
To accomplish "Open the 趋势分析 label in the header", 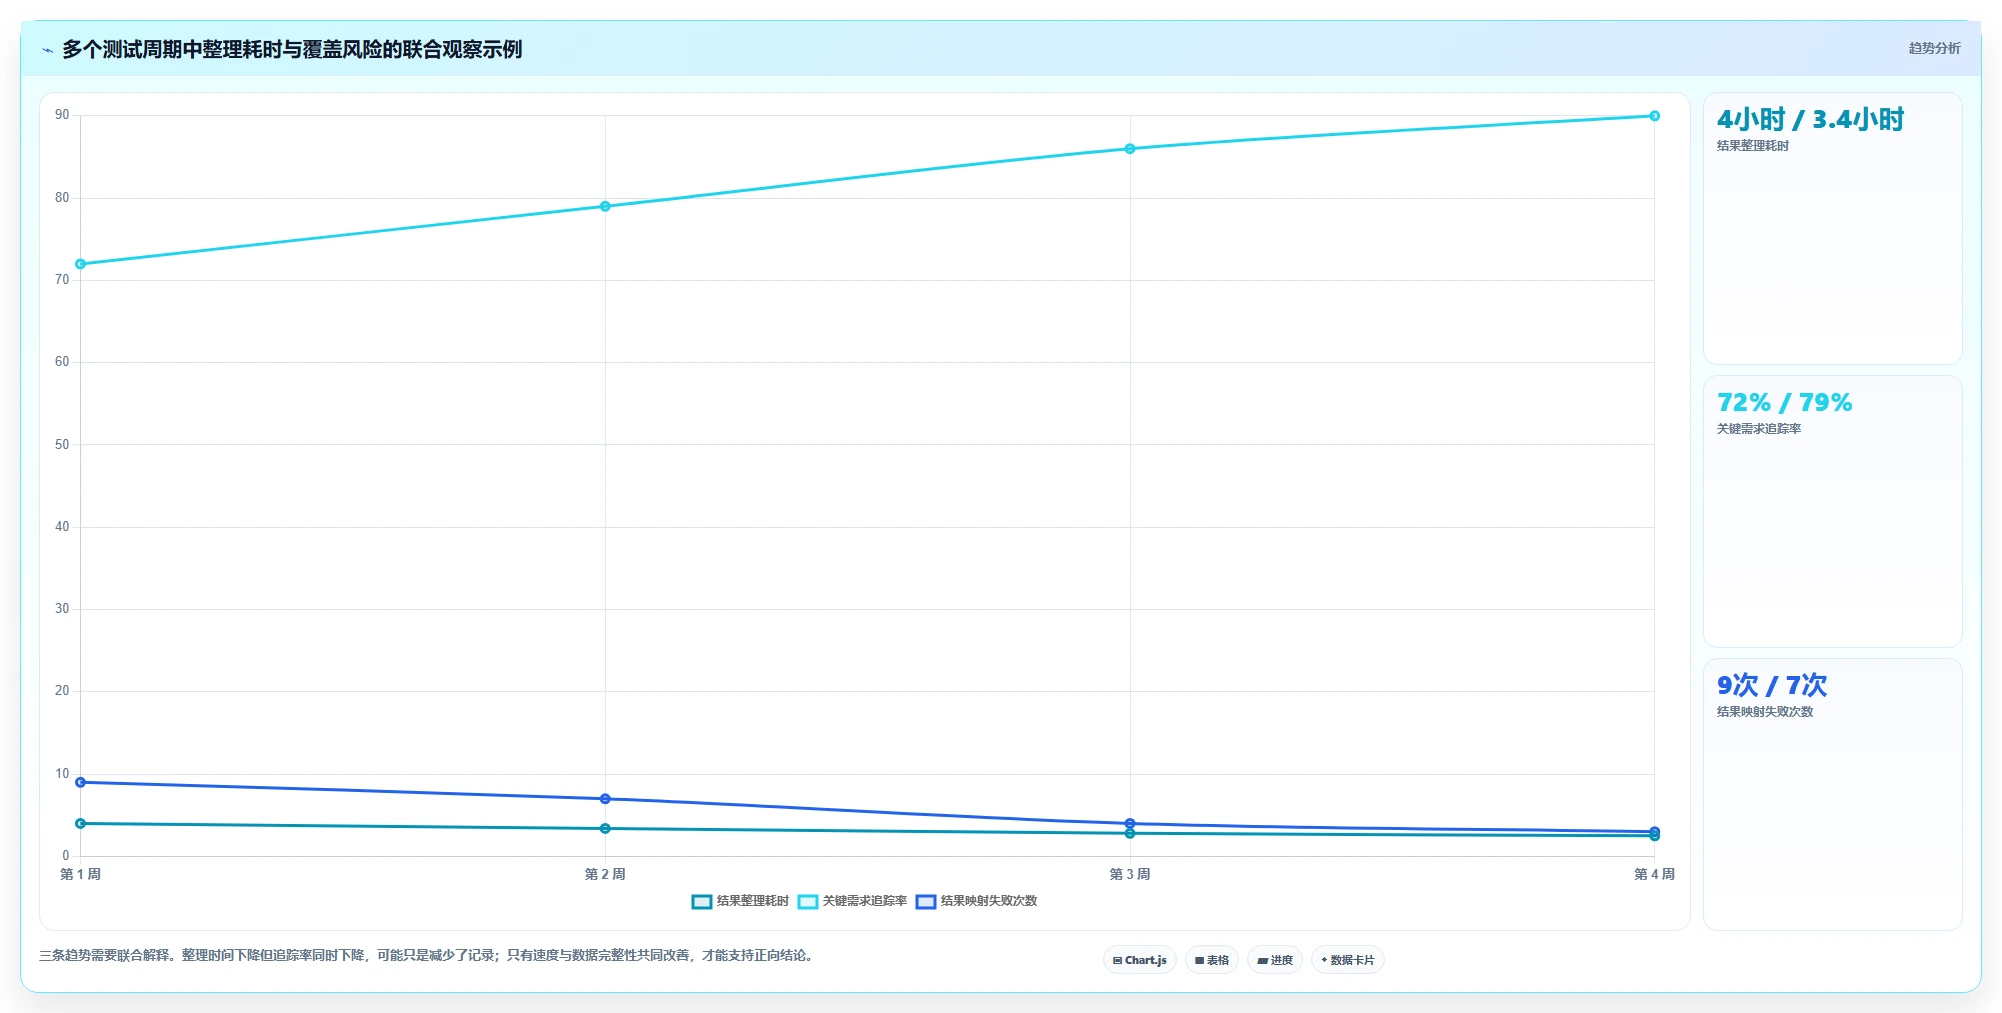I will pos(1934,48).
